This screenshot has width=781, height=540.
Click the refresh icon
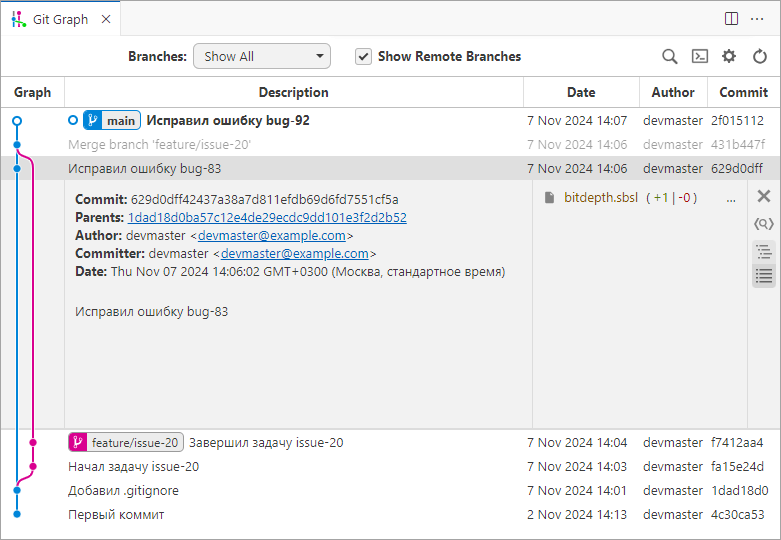(760, 57)
